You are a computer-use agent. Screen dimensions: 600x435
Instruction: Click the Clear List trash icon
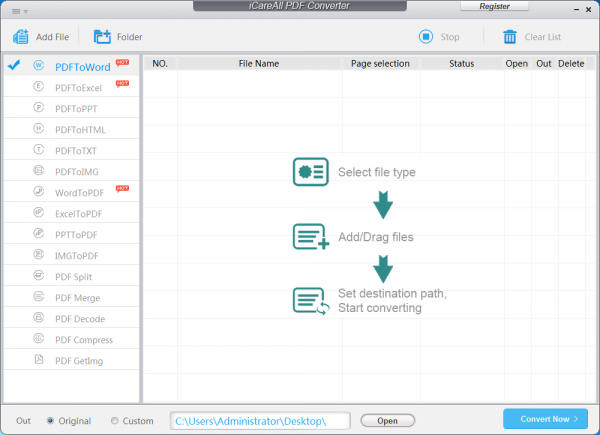click(510, 37)
